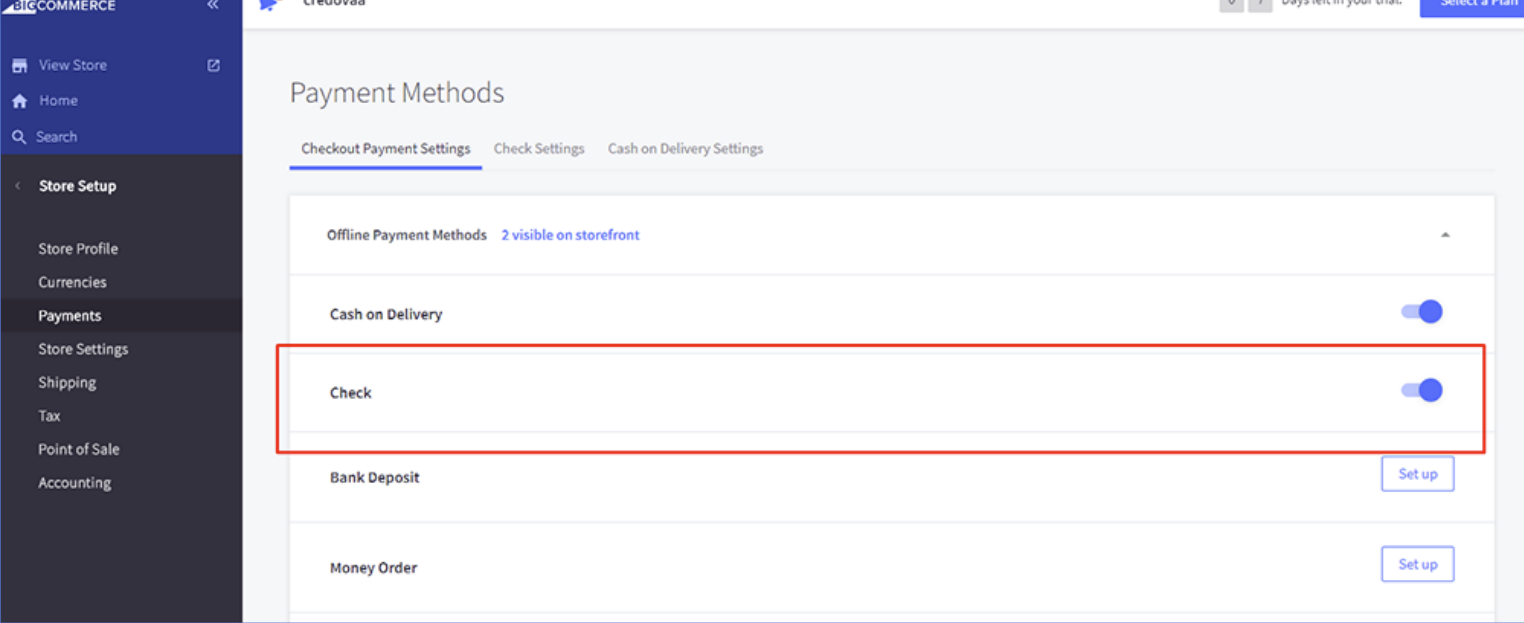Viewport: 1524px width, 623px height.
Task: Open Store Profile in the sidebar
Action: (x=78, y=249)
